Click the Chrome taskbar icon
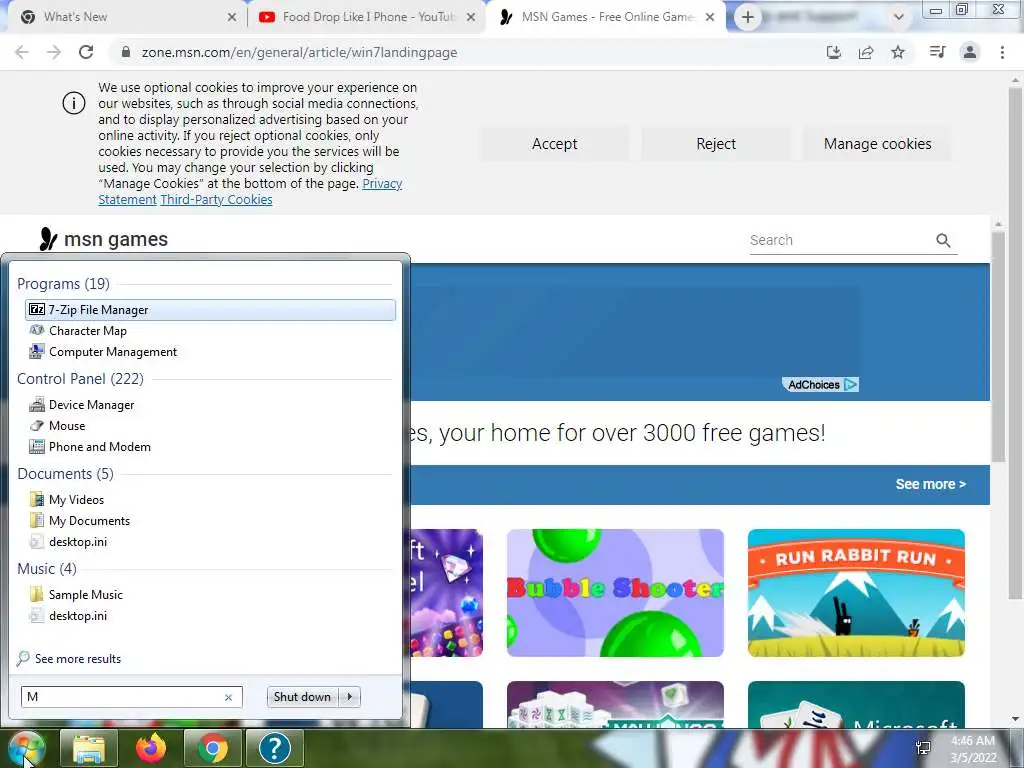This screenshot has width=1024, height=768. [x=213, y=748]
